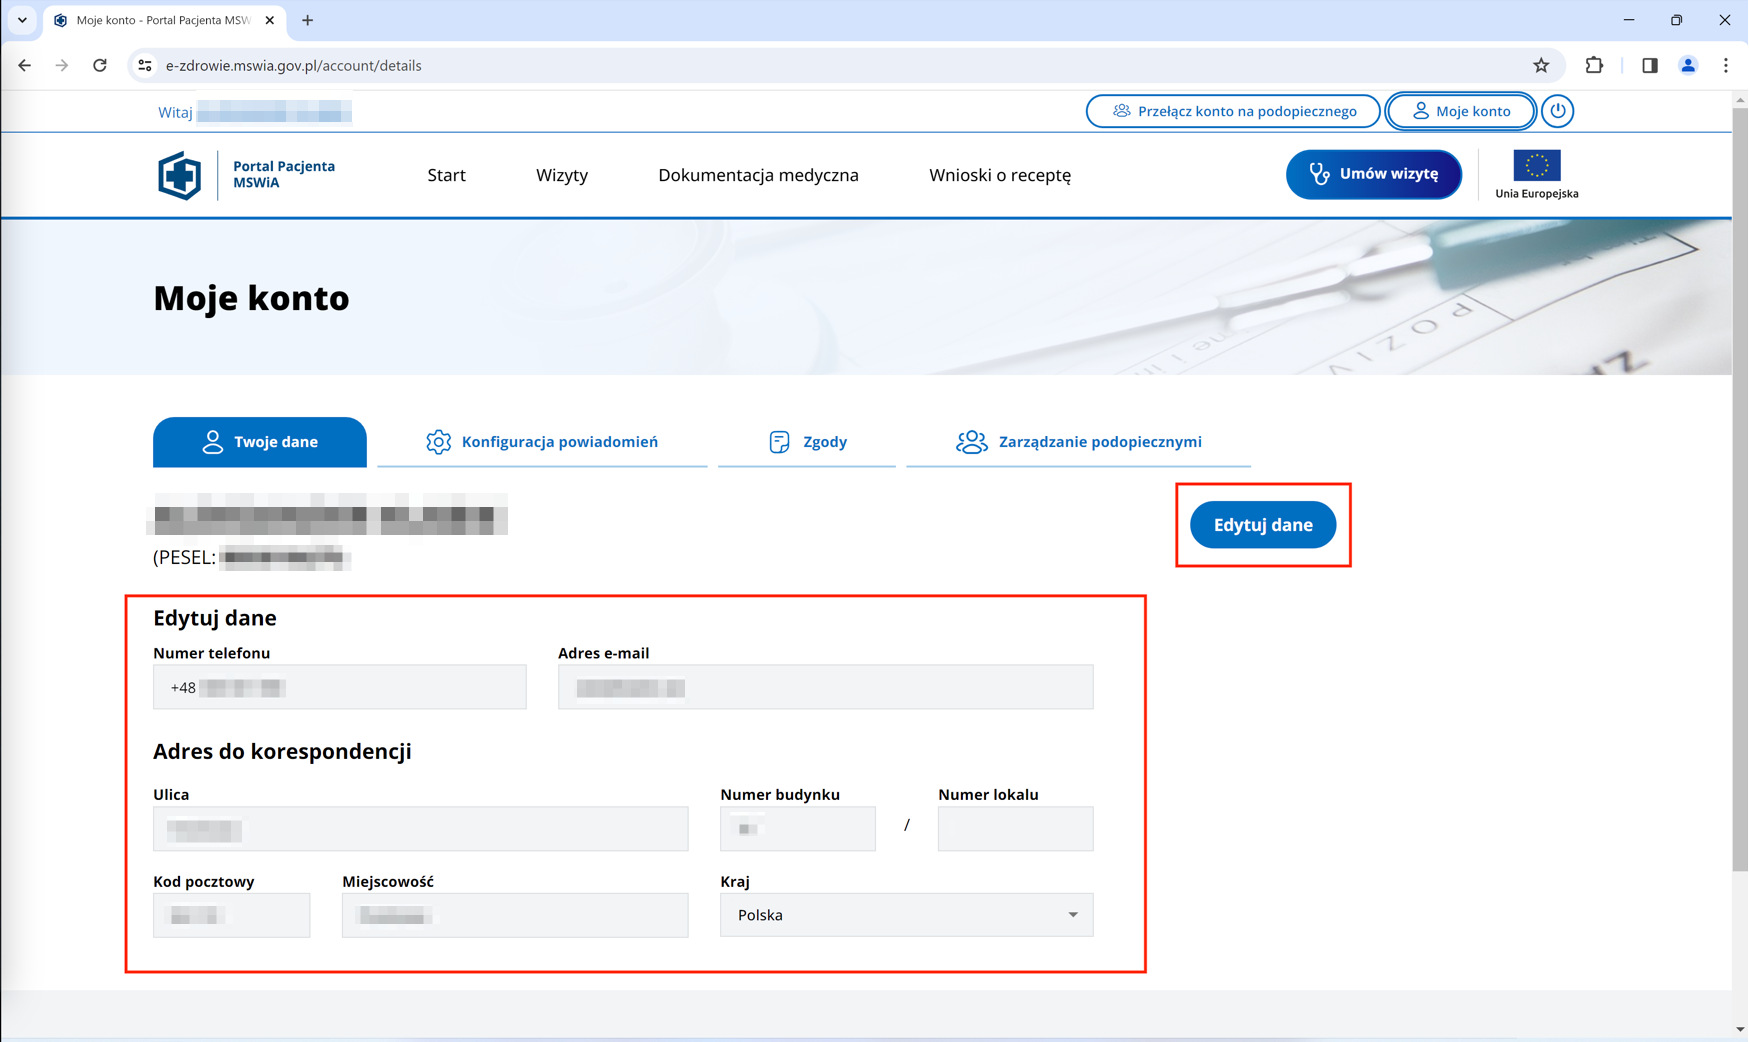Switch to Konfiguracja powiadomień tab

(x=542, y=442)
